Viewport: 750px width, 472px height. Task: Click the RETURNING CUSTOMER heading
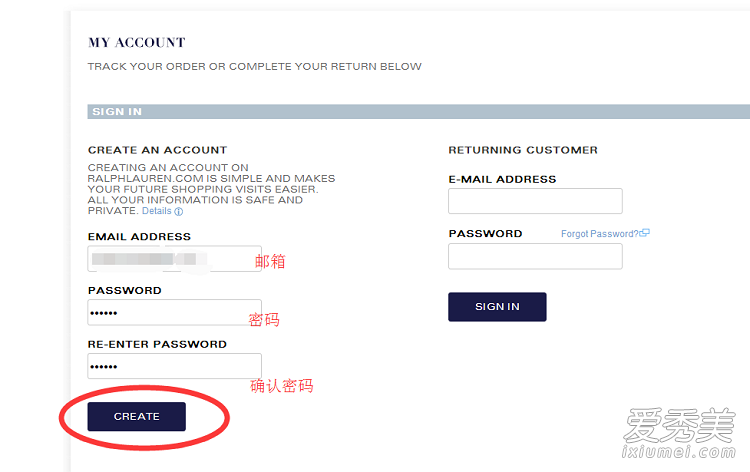pyautogui.click(x=522, y=150)
